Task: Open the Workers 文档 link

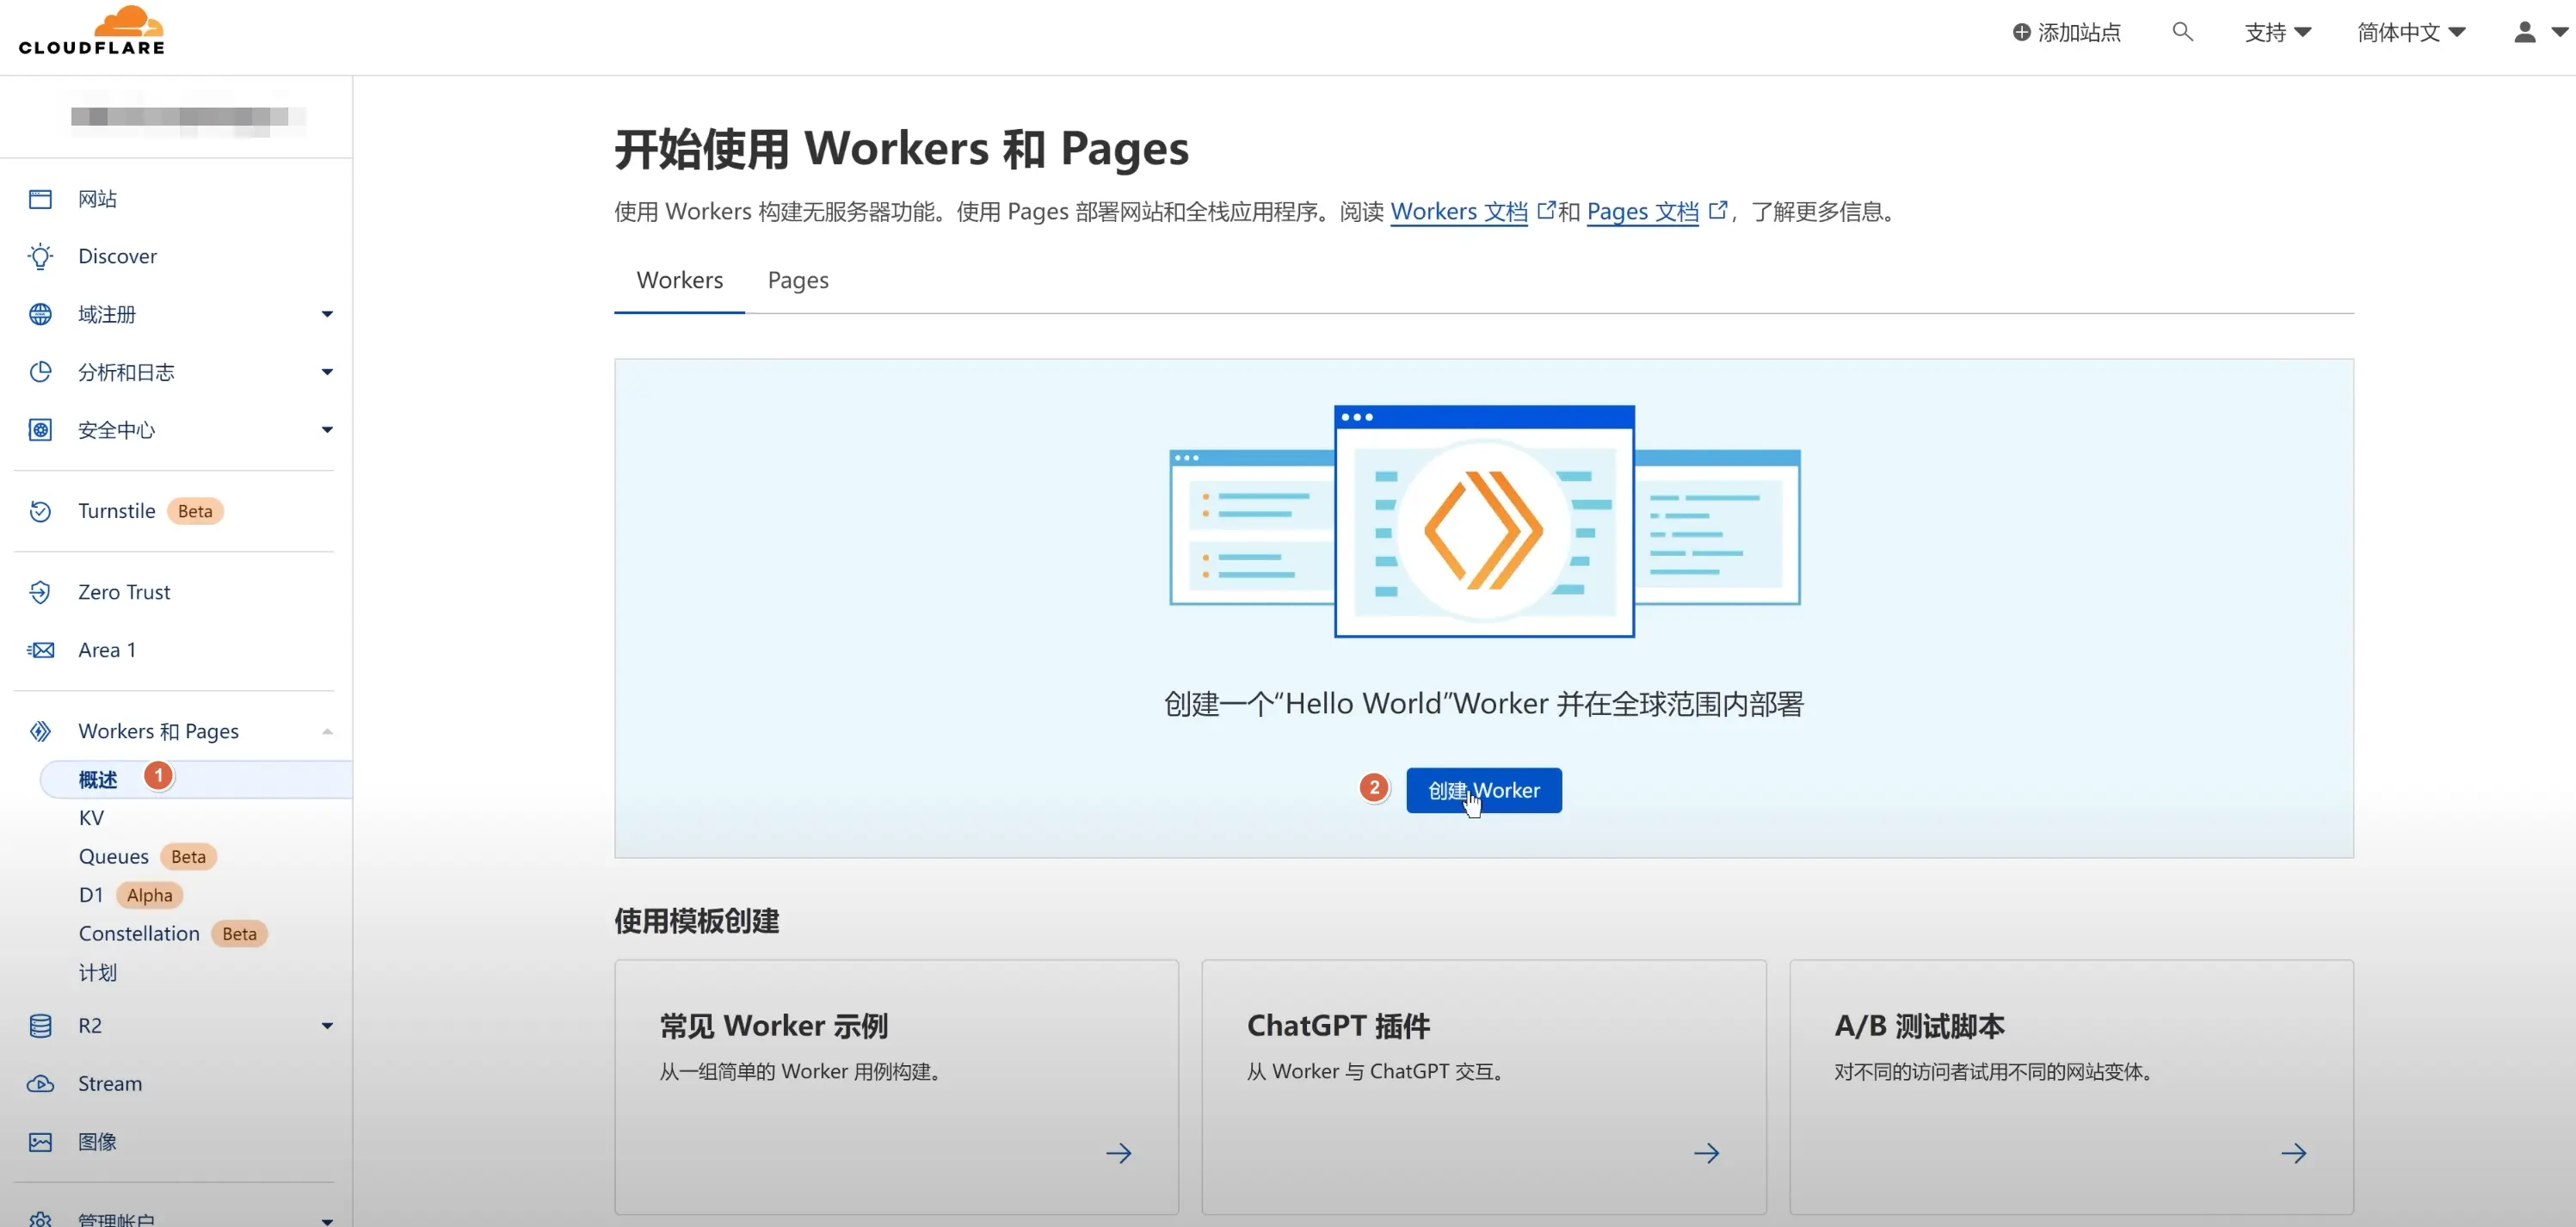Action: pos(1458,211)
